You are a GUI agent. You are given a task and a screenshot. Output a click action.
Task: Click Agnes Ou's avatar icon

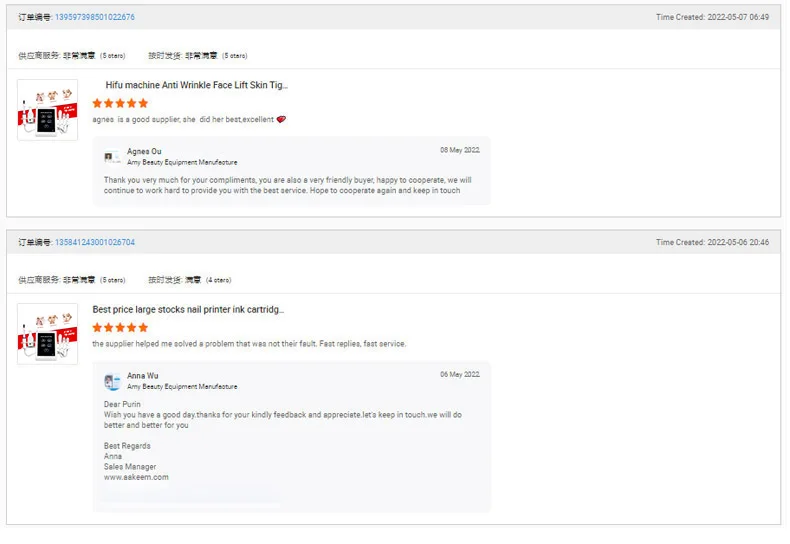[x=112, y=156]
